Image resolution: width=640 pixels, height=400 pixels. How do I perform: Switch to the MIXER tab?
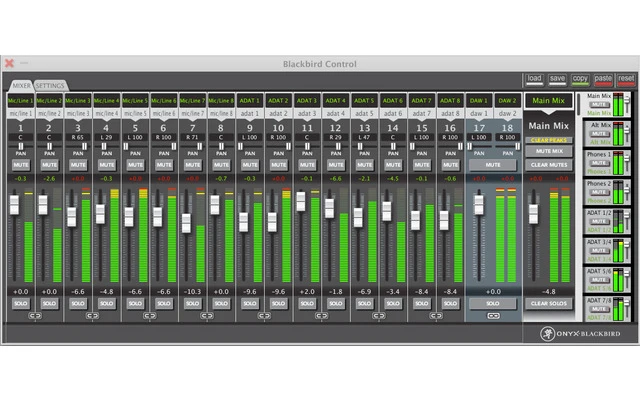tap(21, 85)
